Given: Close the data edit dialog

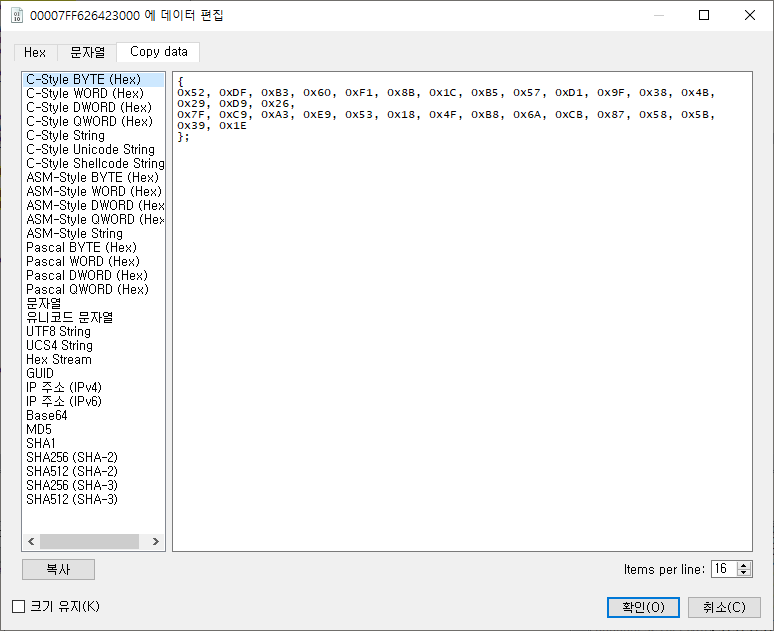Looking at the screenshot, I should pyautogui.click(x=750, y=15).
